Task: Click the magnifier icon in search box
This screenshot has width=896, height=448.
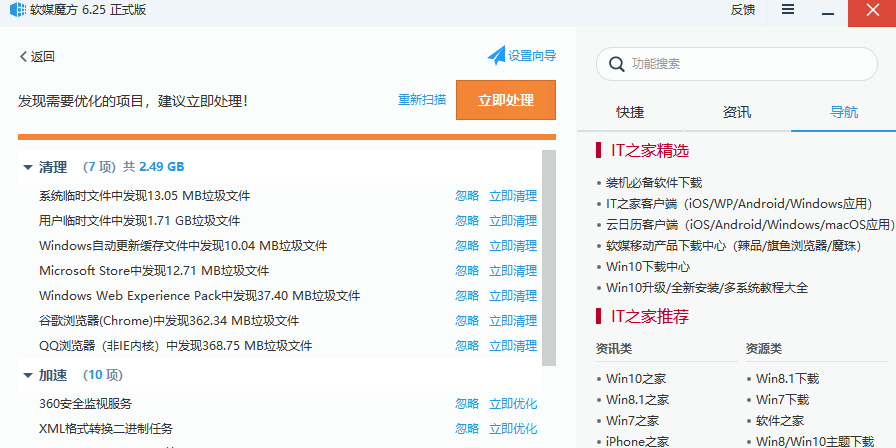Action: [x=616, y=64]
